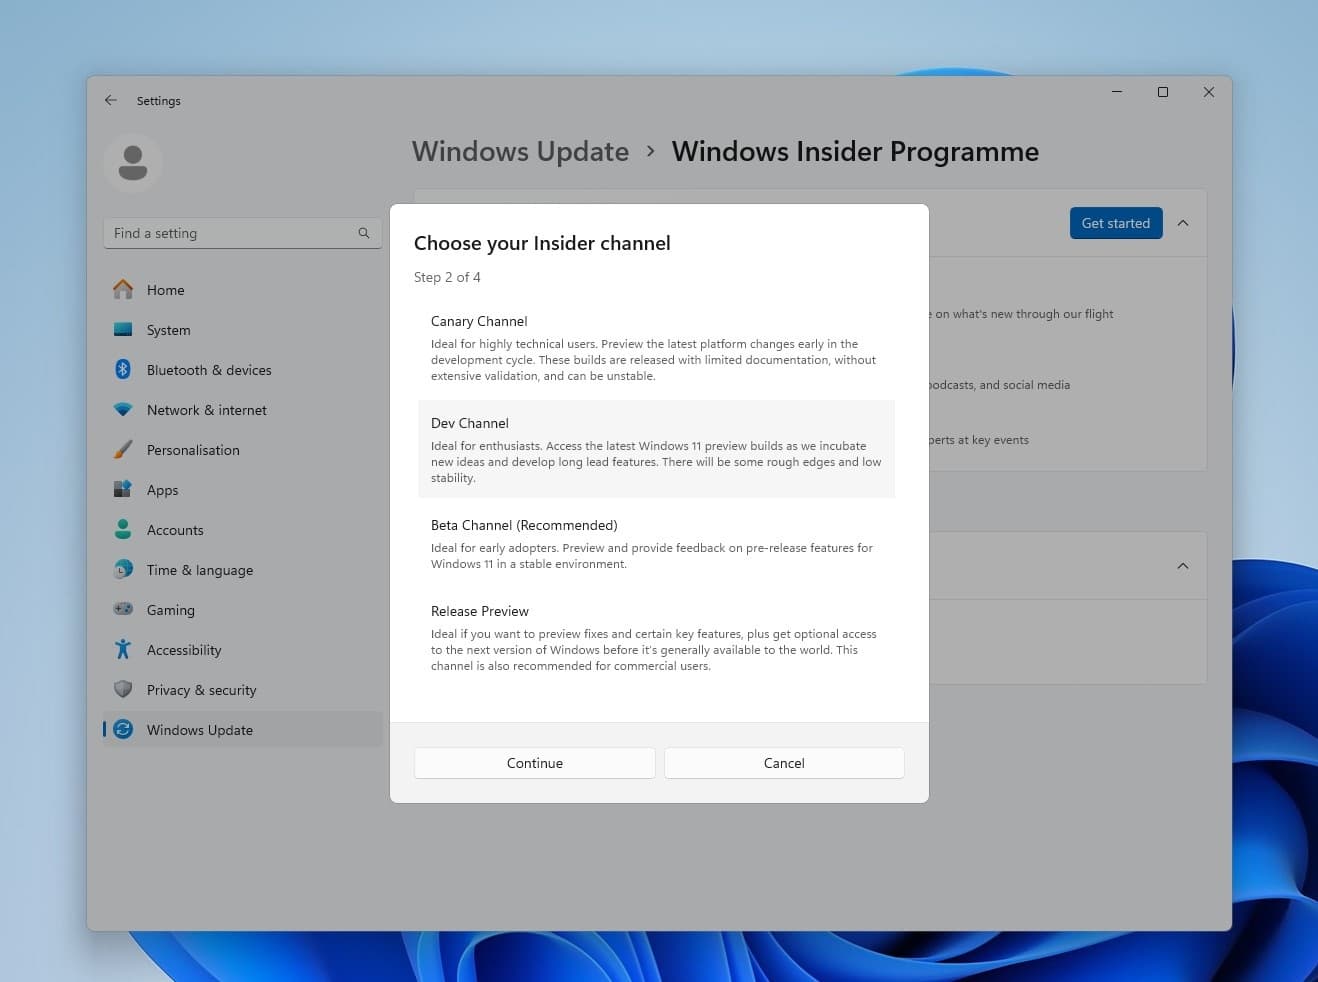This screenshot has width=1318, height=982.
Task: Minimize the Settings window
Action: point(1117,92)
